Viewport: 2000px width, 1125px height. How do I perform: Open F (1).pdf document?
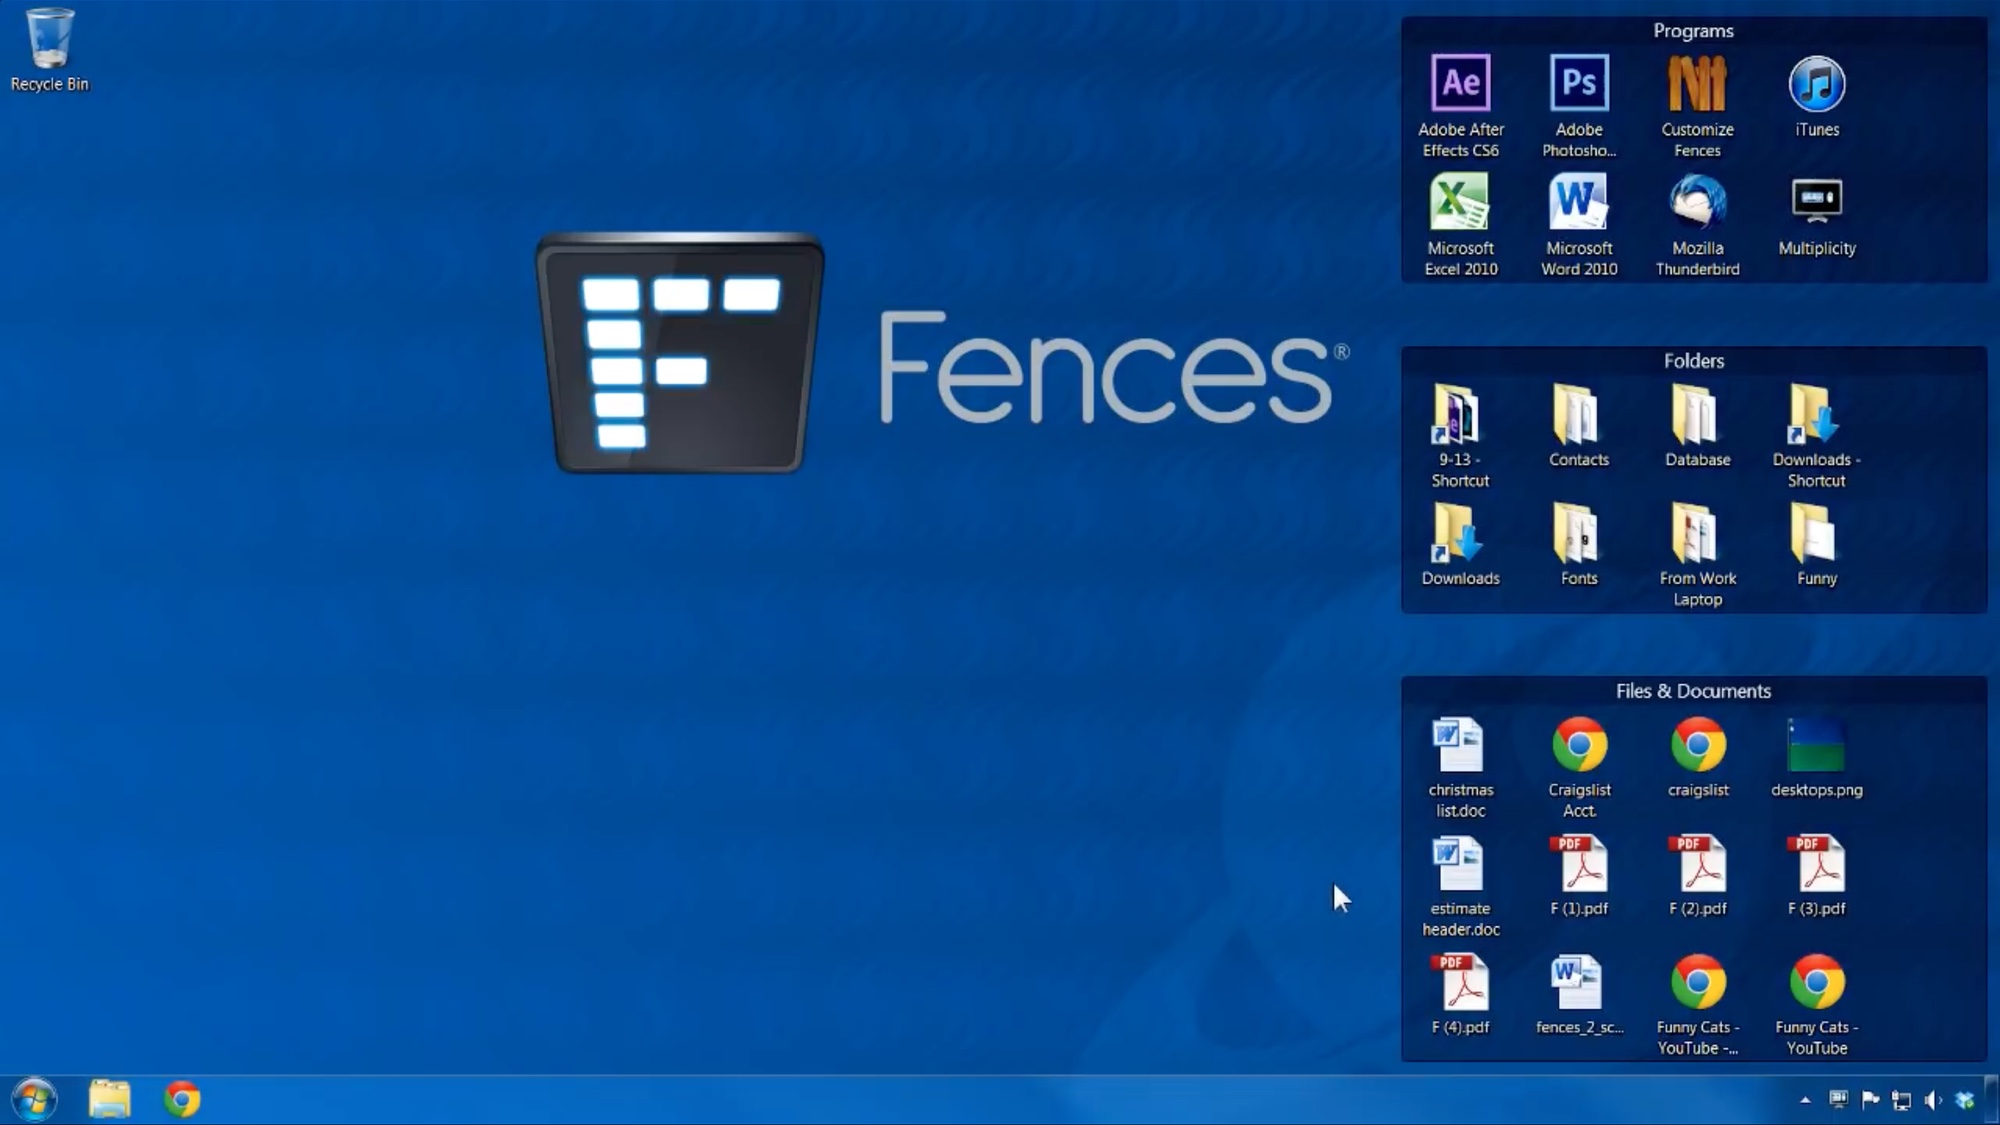[x=1580, y=875]
